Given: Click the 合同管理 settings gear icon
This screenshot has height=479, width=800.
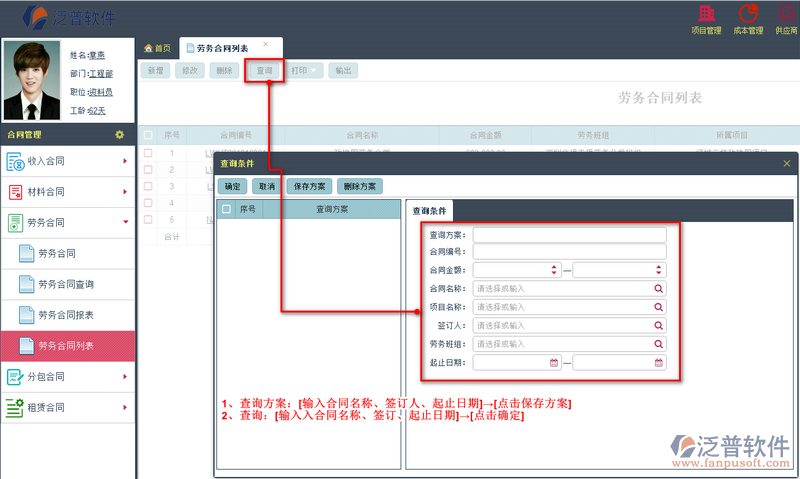Looking at the screenshot, I should pos(119,134).
